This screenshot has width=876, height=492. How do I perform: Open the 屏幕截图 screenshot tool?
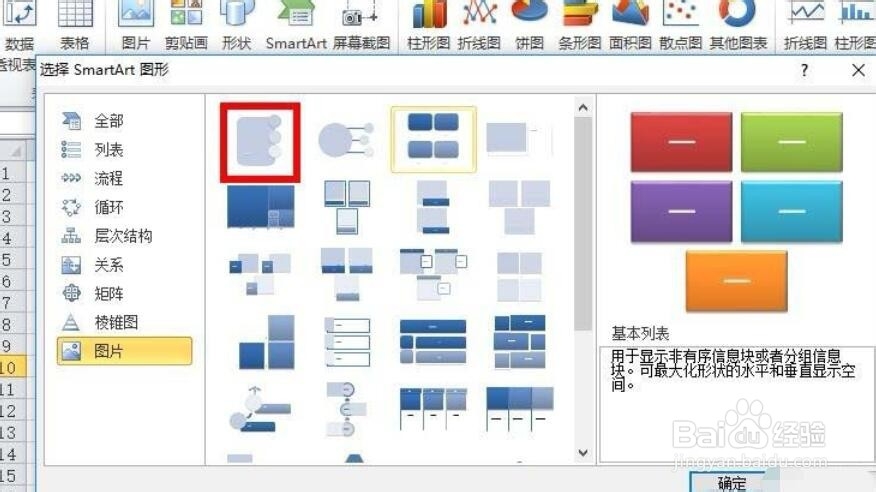pyautogui.click(x=361, y=25)
